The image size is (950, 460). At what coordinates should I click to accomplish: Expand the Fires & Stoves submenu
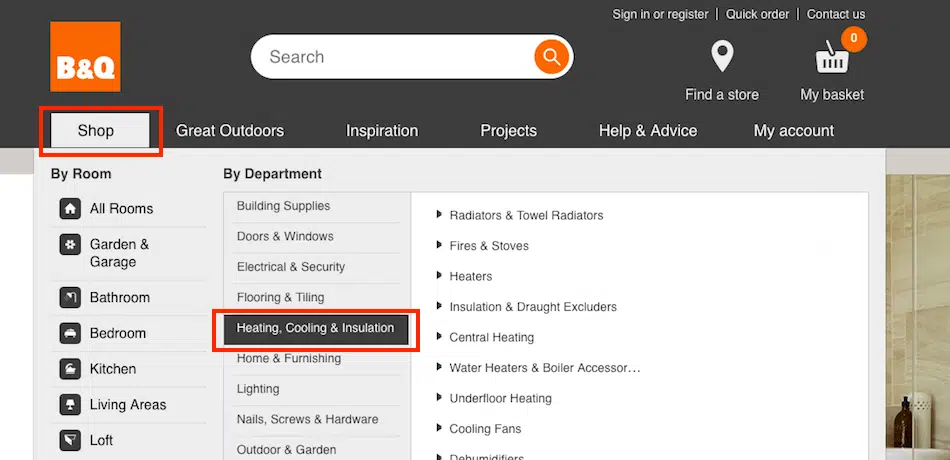[x=439, y=246]
